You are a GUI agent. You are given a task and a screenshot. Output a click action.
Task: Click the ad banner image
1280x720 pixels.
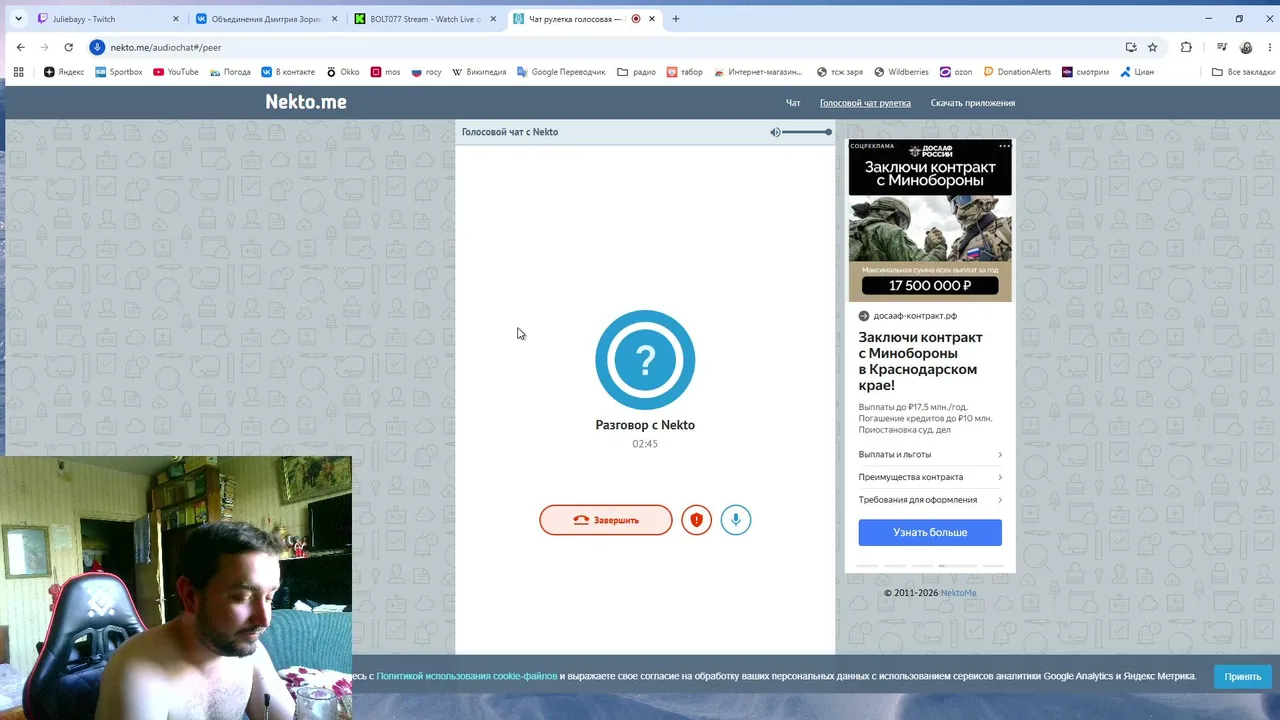point(930,220)
